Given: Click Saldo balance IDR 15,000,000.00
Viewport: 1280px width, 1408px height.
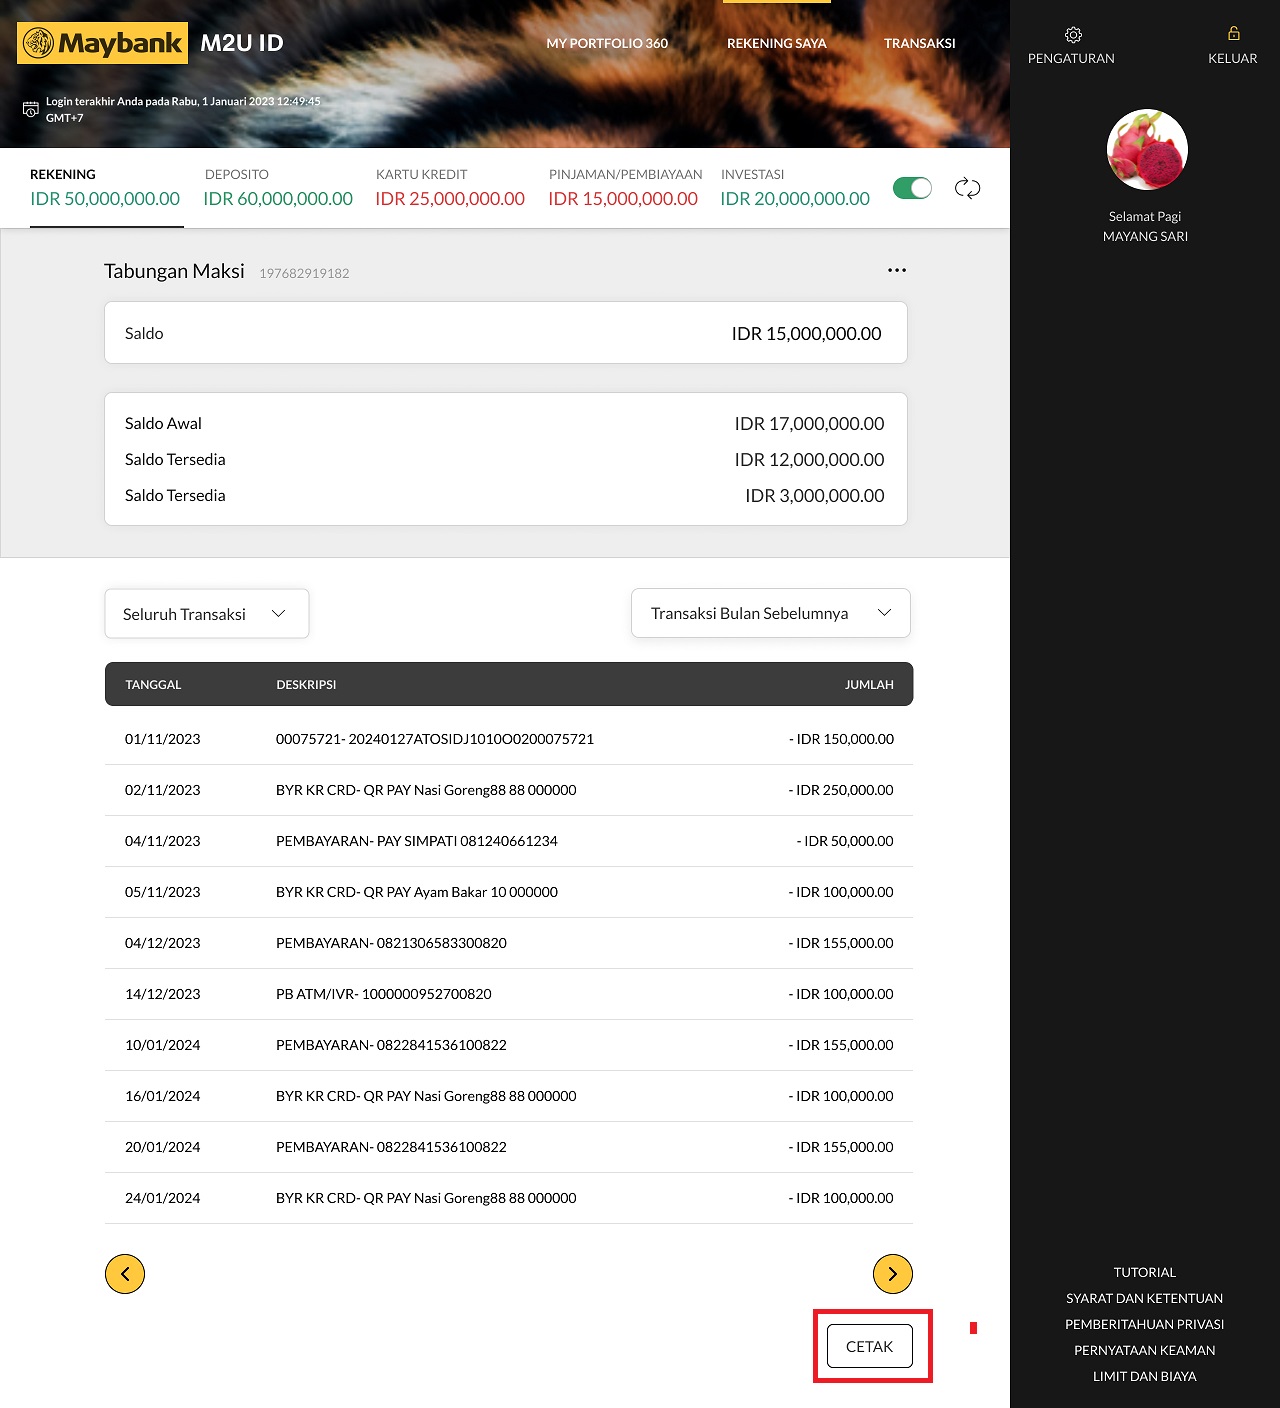Looking at the screenshot, I should tap(806, 334).
